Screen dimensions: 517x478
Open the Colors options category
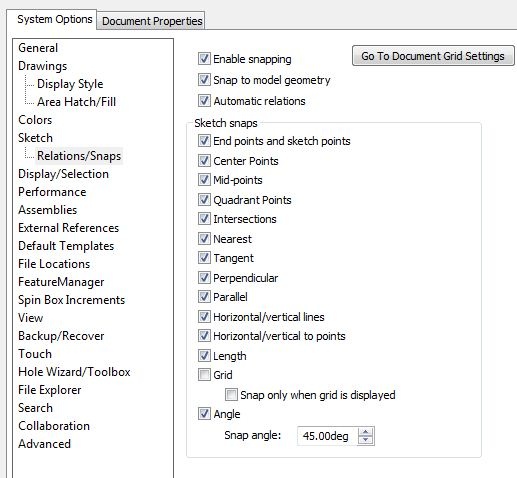[35, 120]
